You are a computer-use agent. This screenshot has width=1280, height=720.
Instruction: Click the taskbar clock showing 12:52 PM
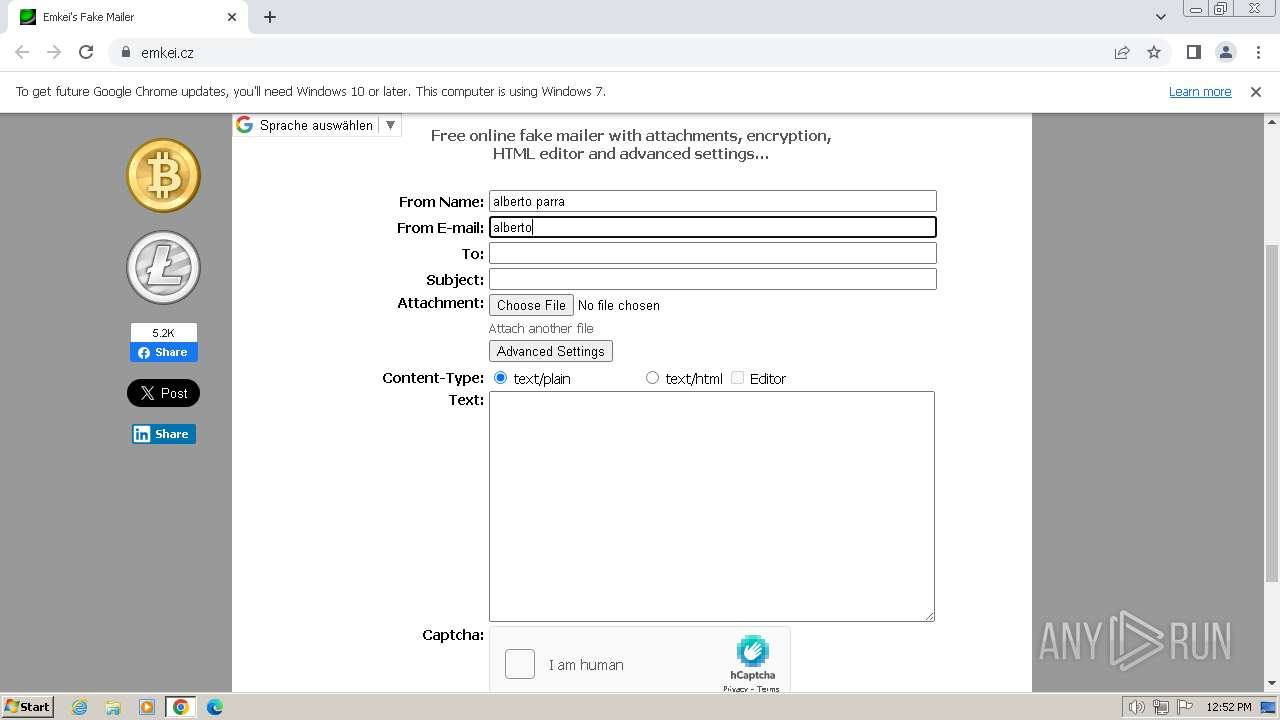(1229, 707)
